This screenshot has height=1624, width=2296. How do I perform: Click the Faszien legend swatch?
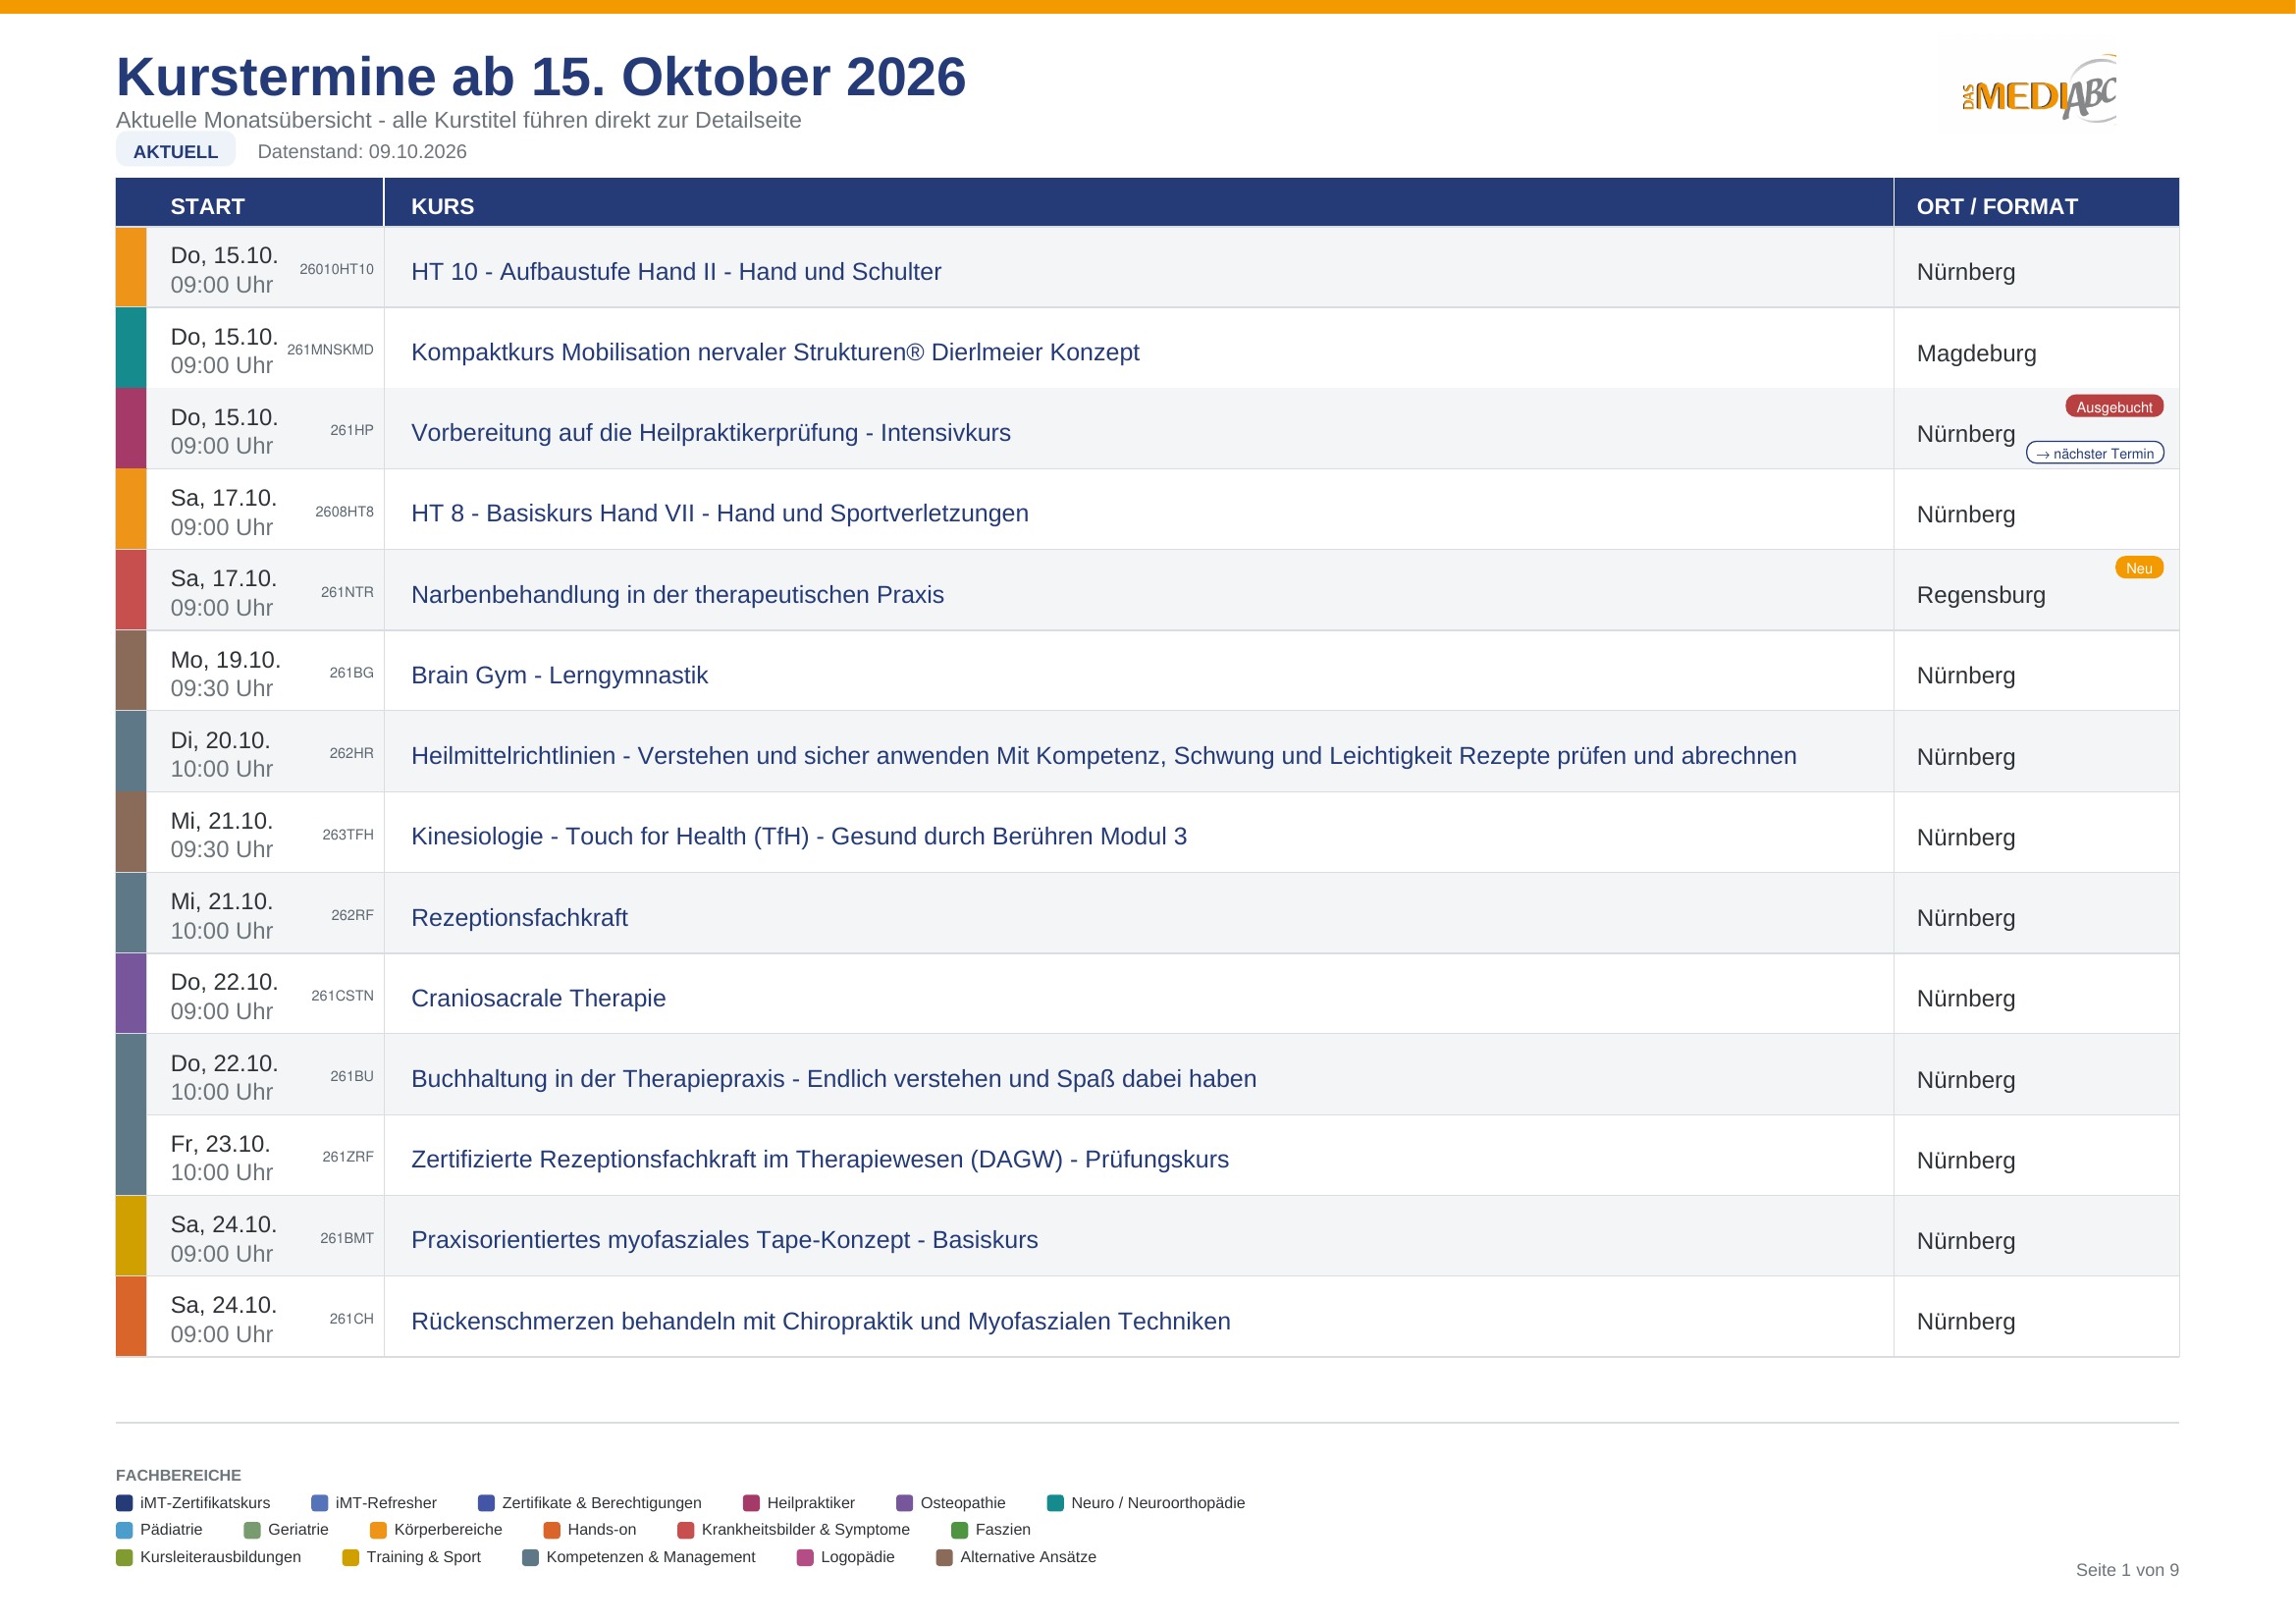959,1529
